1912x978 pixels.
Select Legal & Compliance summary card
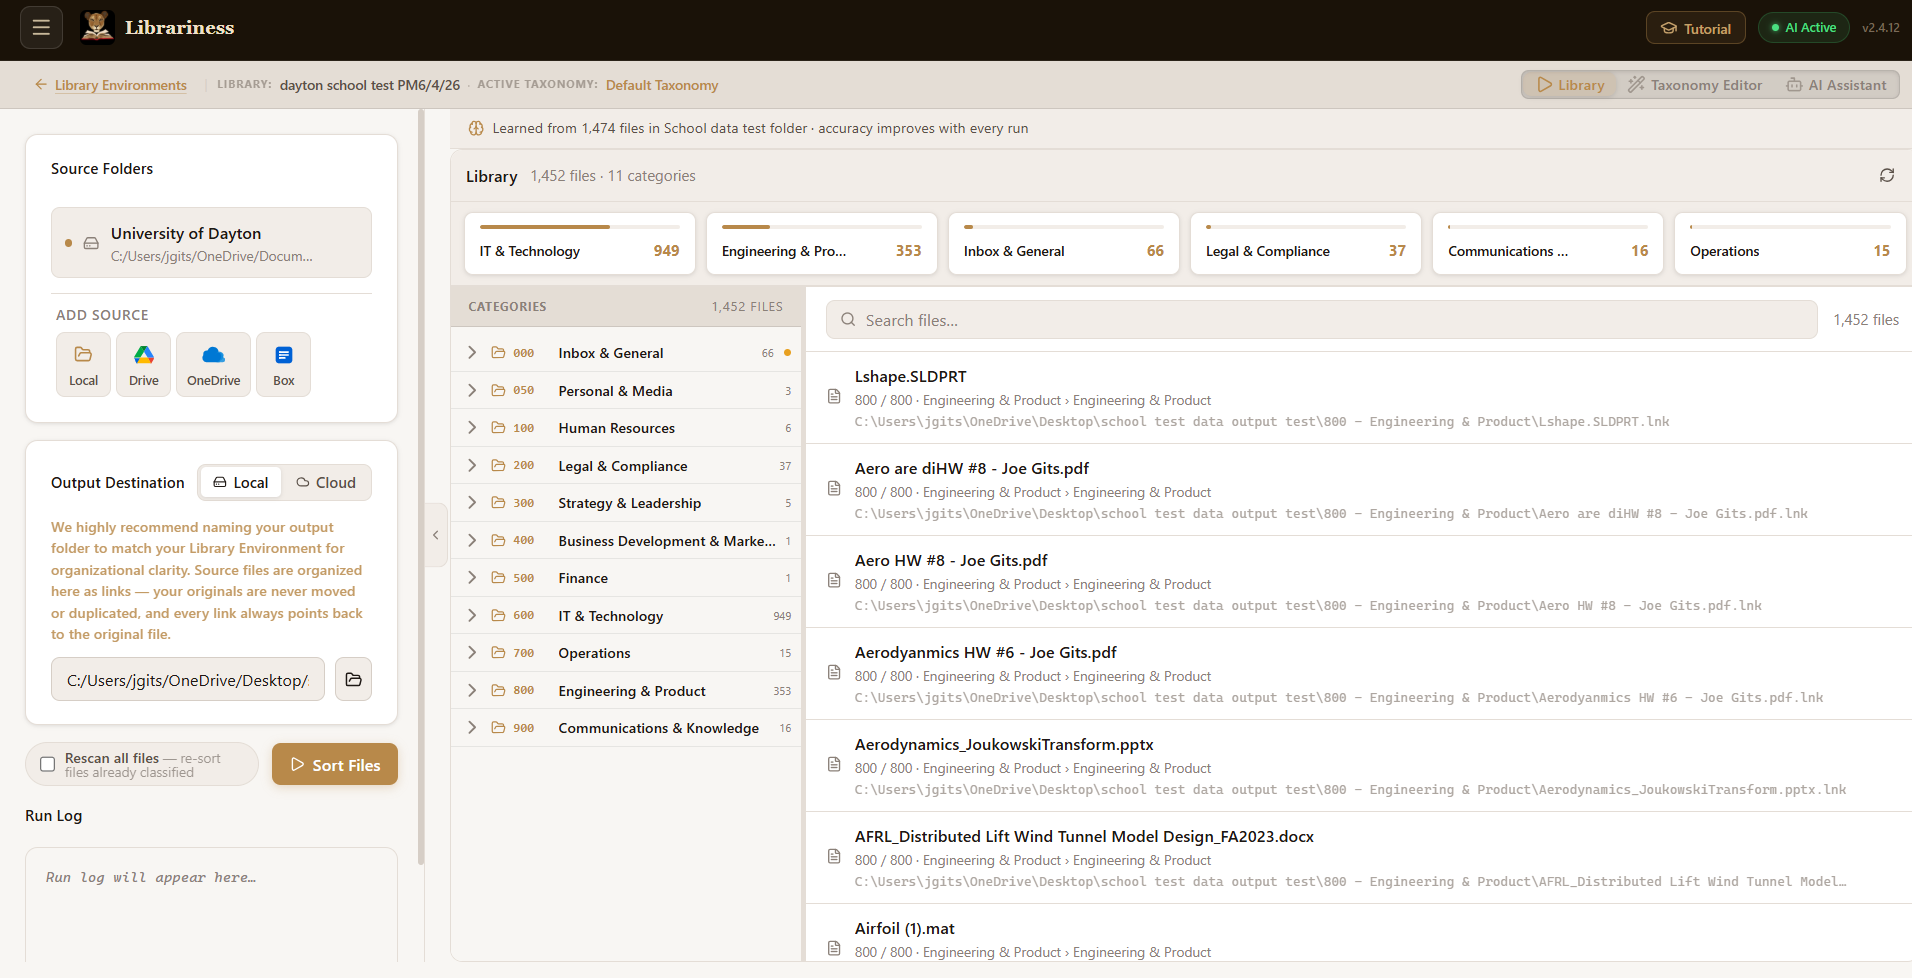(1305, 243)
